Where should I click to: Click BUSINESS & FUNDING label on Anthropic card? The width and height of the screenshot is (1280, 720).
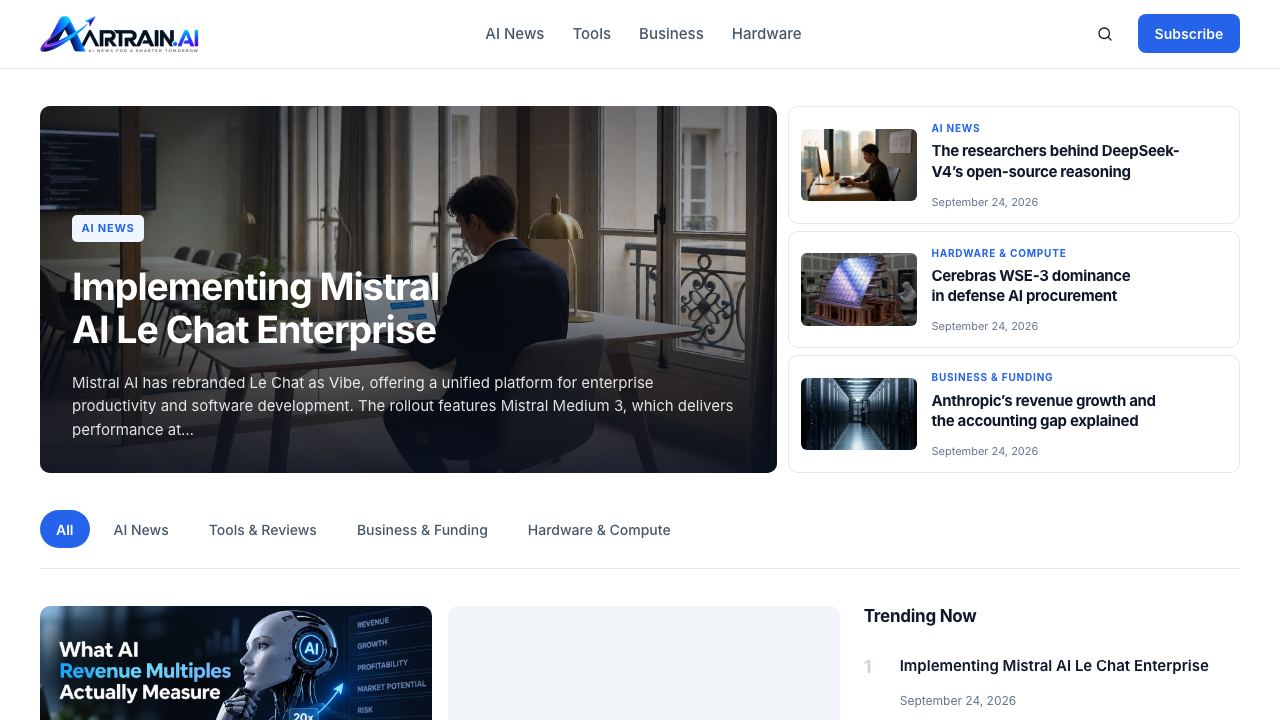992,377
